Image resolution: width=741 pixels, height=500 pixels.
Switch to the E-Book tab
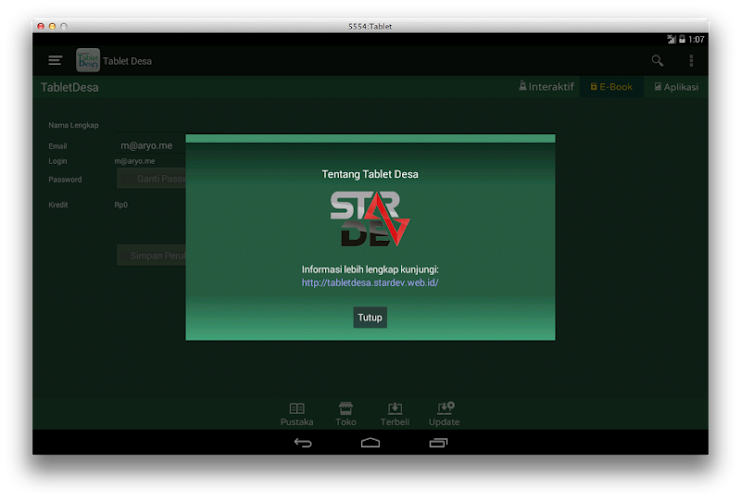[611, 87]
